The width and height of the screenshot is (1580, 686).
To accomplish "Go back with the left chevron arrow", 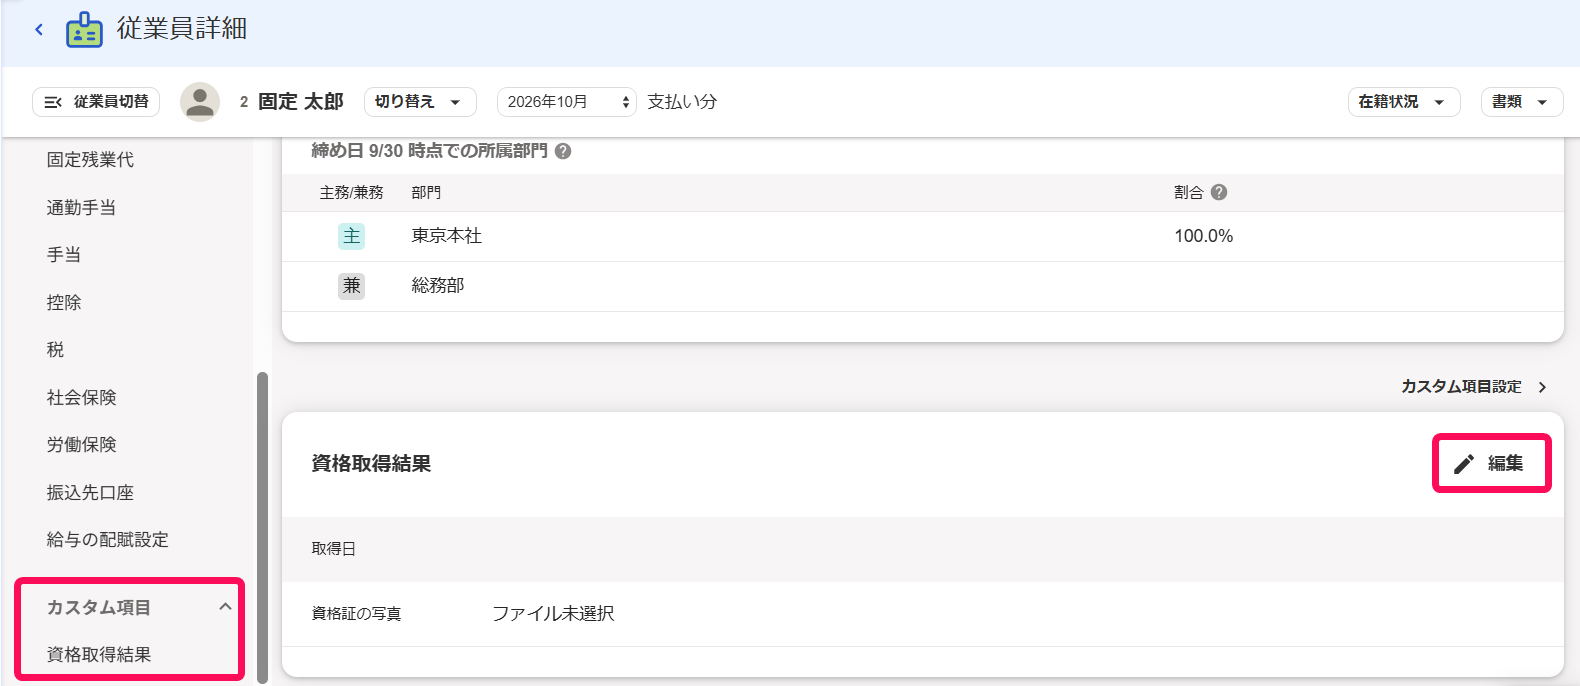I will pyautogui.click(x=39, y=30).
